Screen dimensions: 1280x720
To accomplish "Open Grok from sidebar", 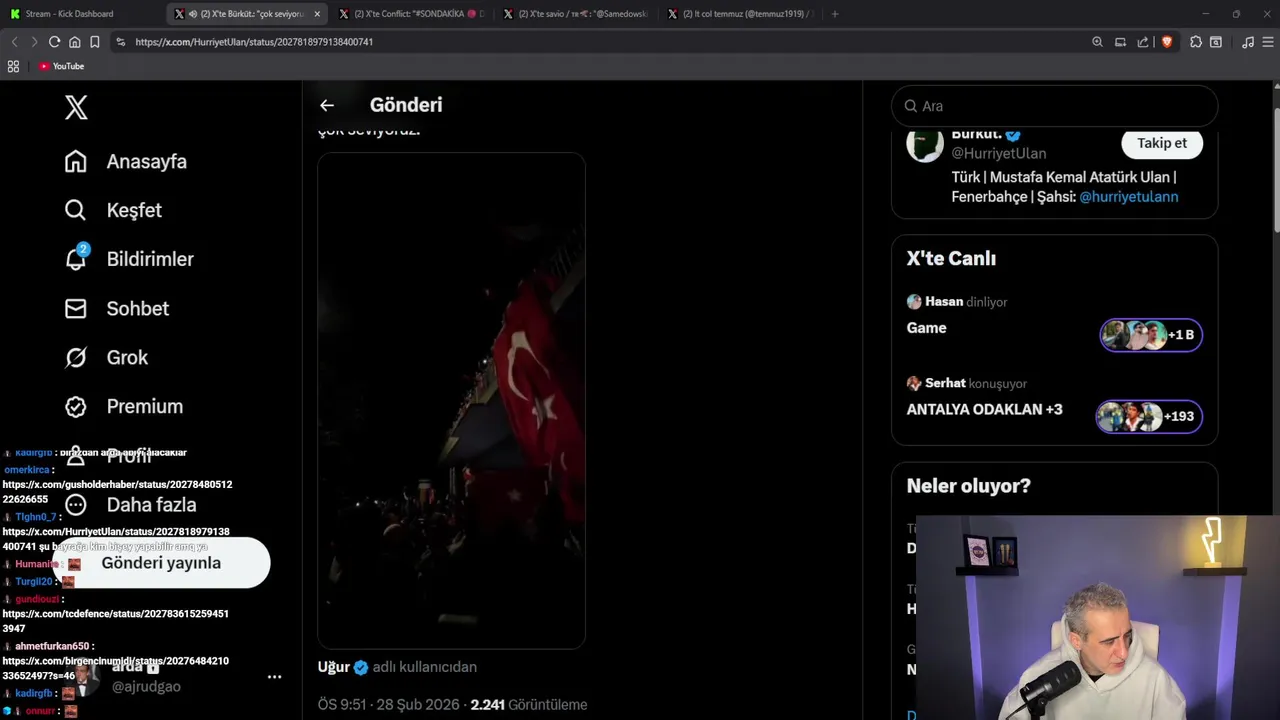I will pos(106,357).
